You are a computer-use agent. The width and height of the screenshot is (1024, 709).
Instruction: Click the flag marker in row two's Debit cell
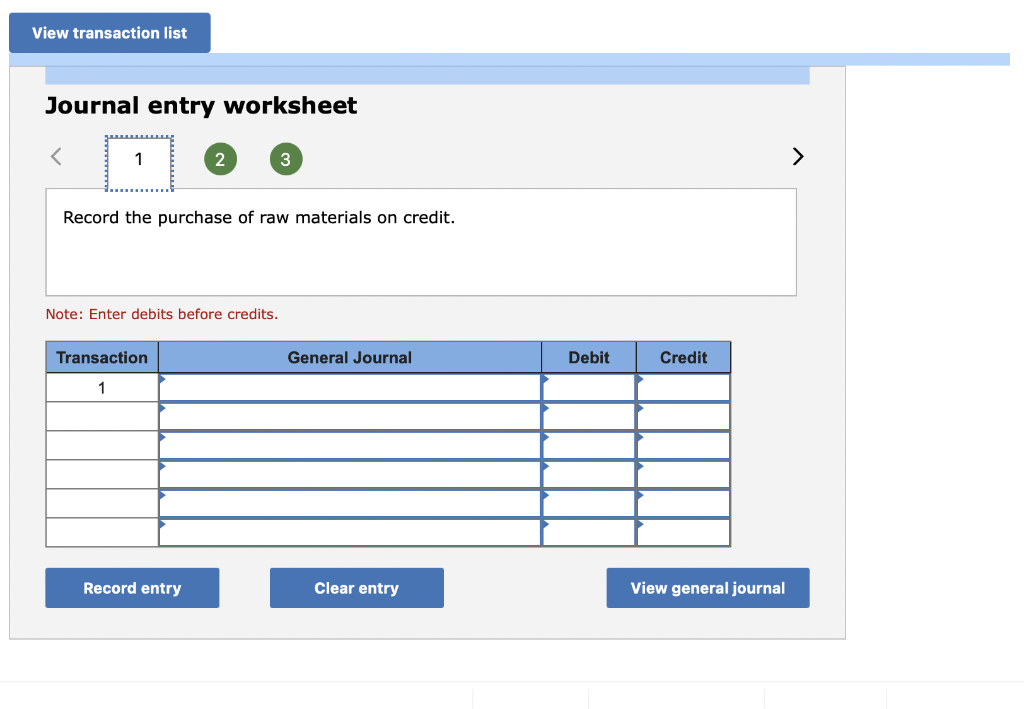(x=545, y=410)
